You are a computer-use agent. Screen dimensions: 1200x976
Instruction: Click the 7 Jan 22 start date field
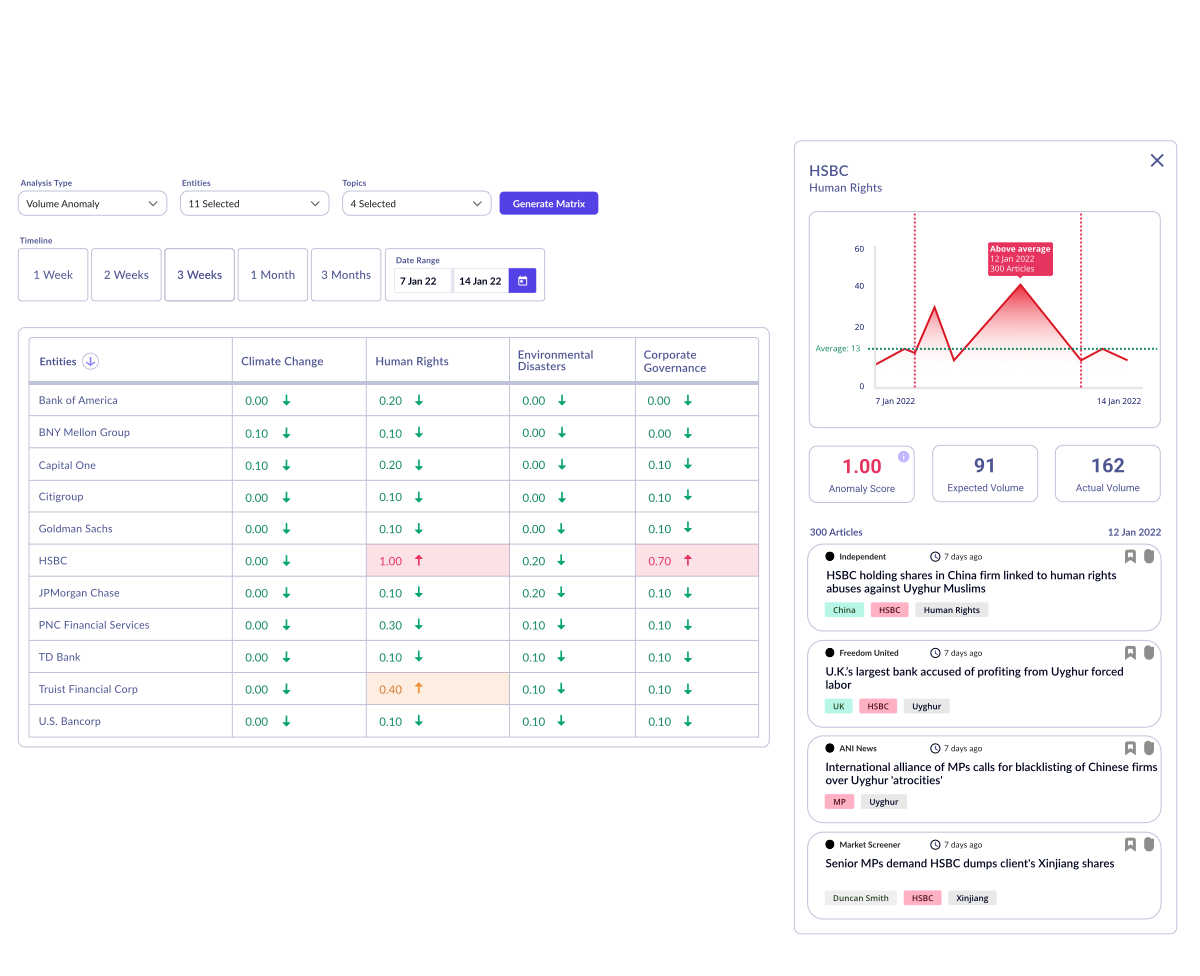(422, 281)
